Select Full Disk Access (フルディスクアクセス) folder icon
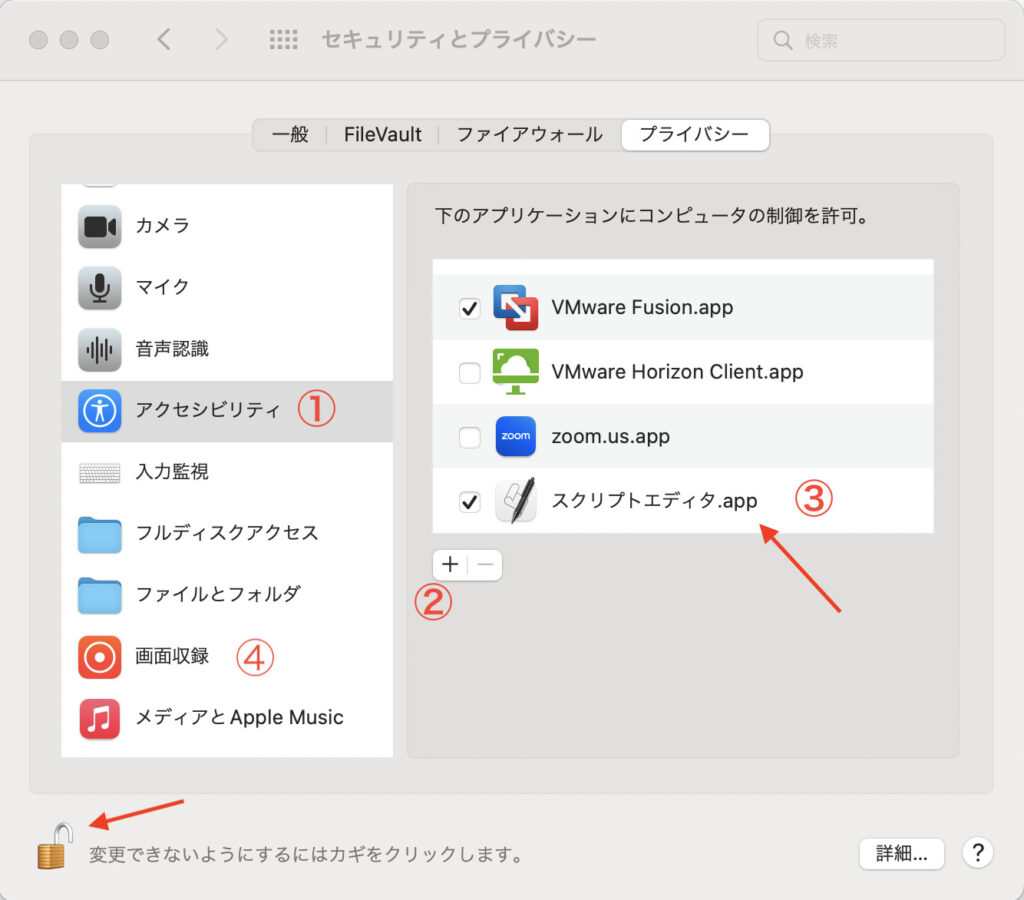The width and height of the screenshot is (1024, 900). tap(99, 534)
